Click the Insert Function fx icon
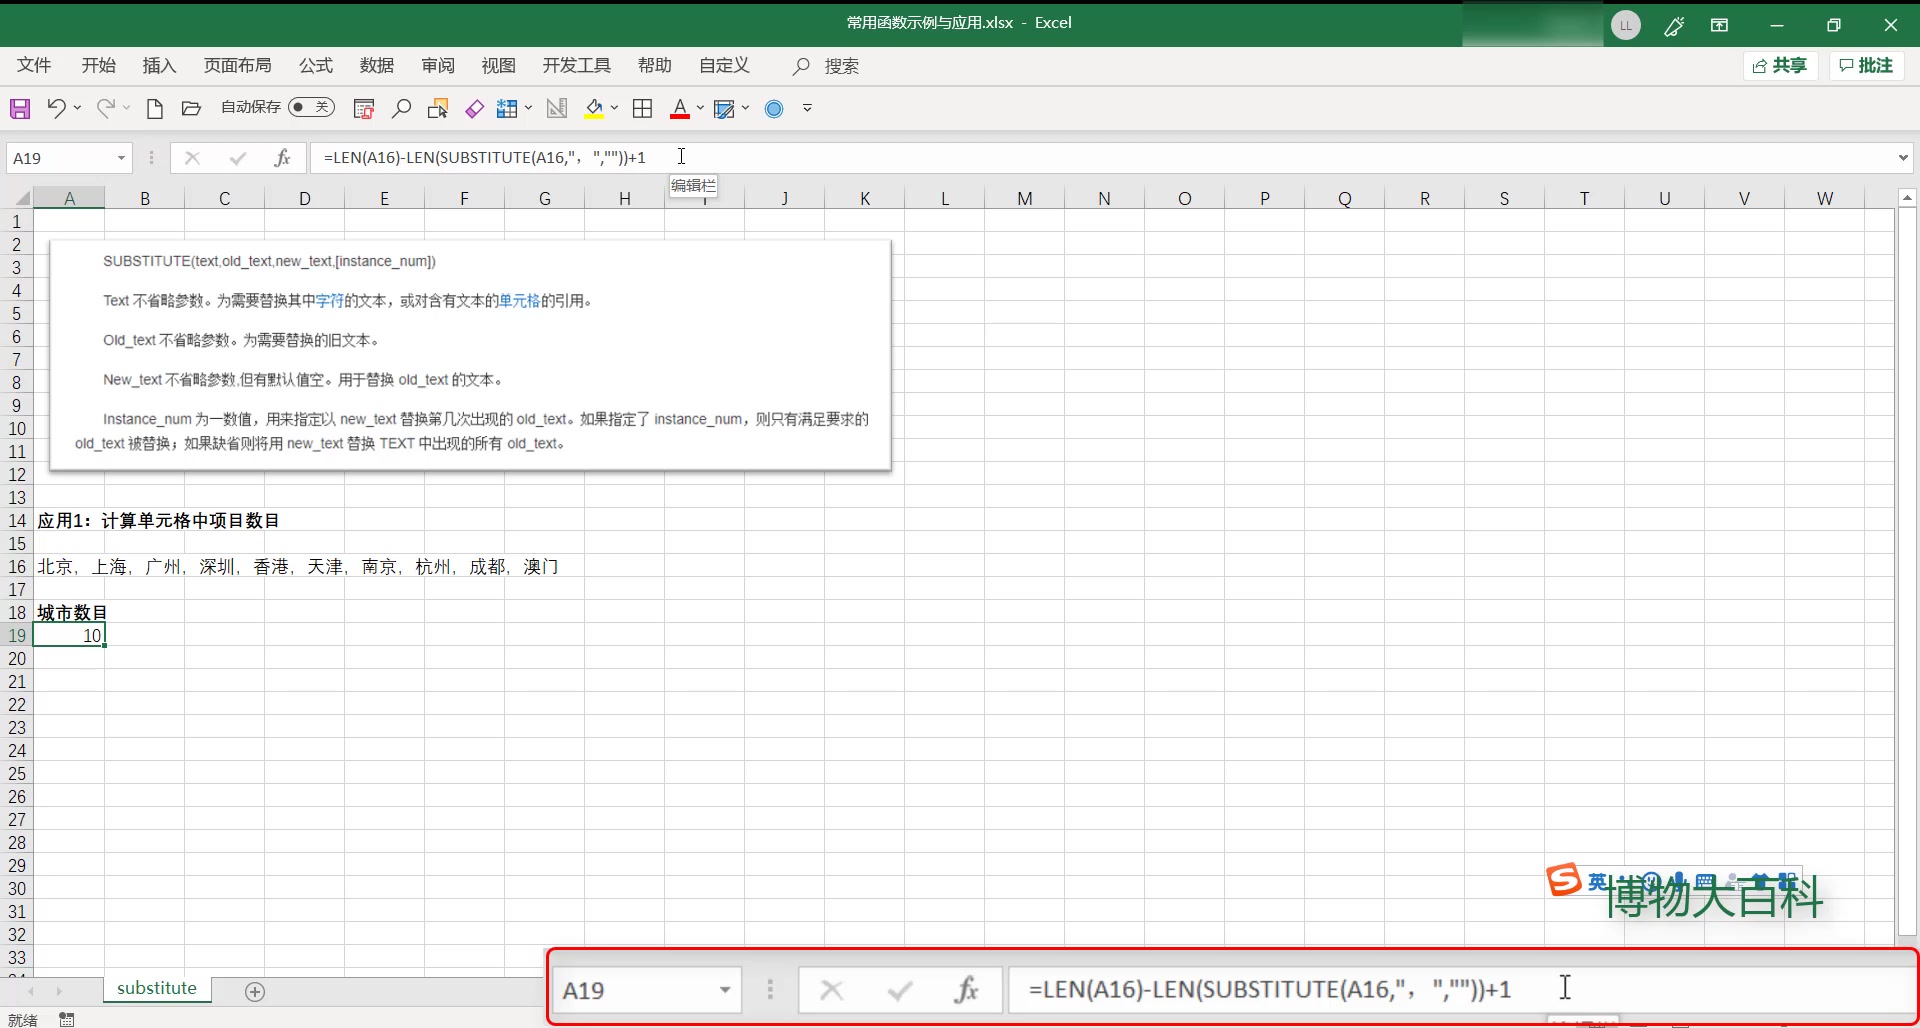1920x1028 pixels. [282, 157]
